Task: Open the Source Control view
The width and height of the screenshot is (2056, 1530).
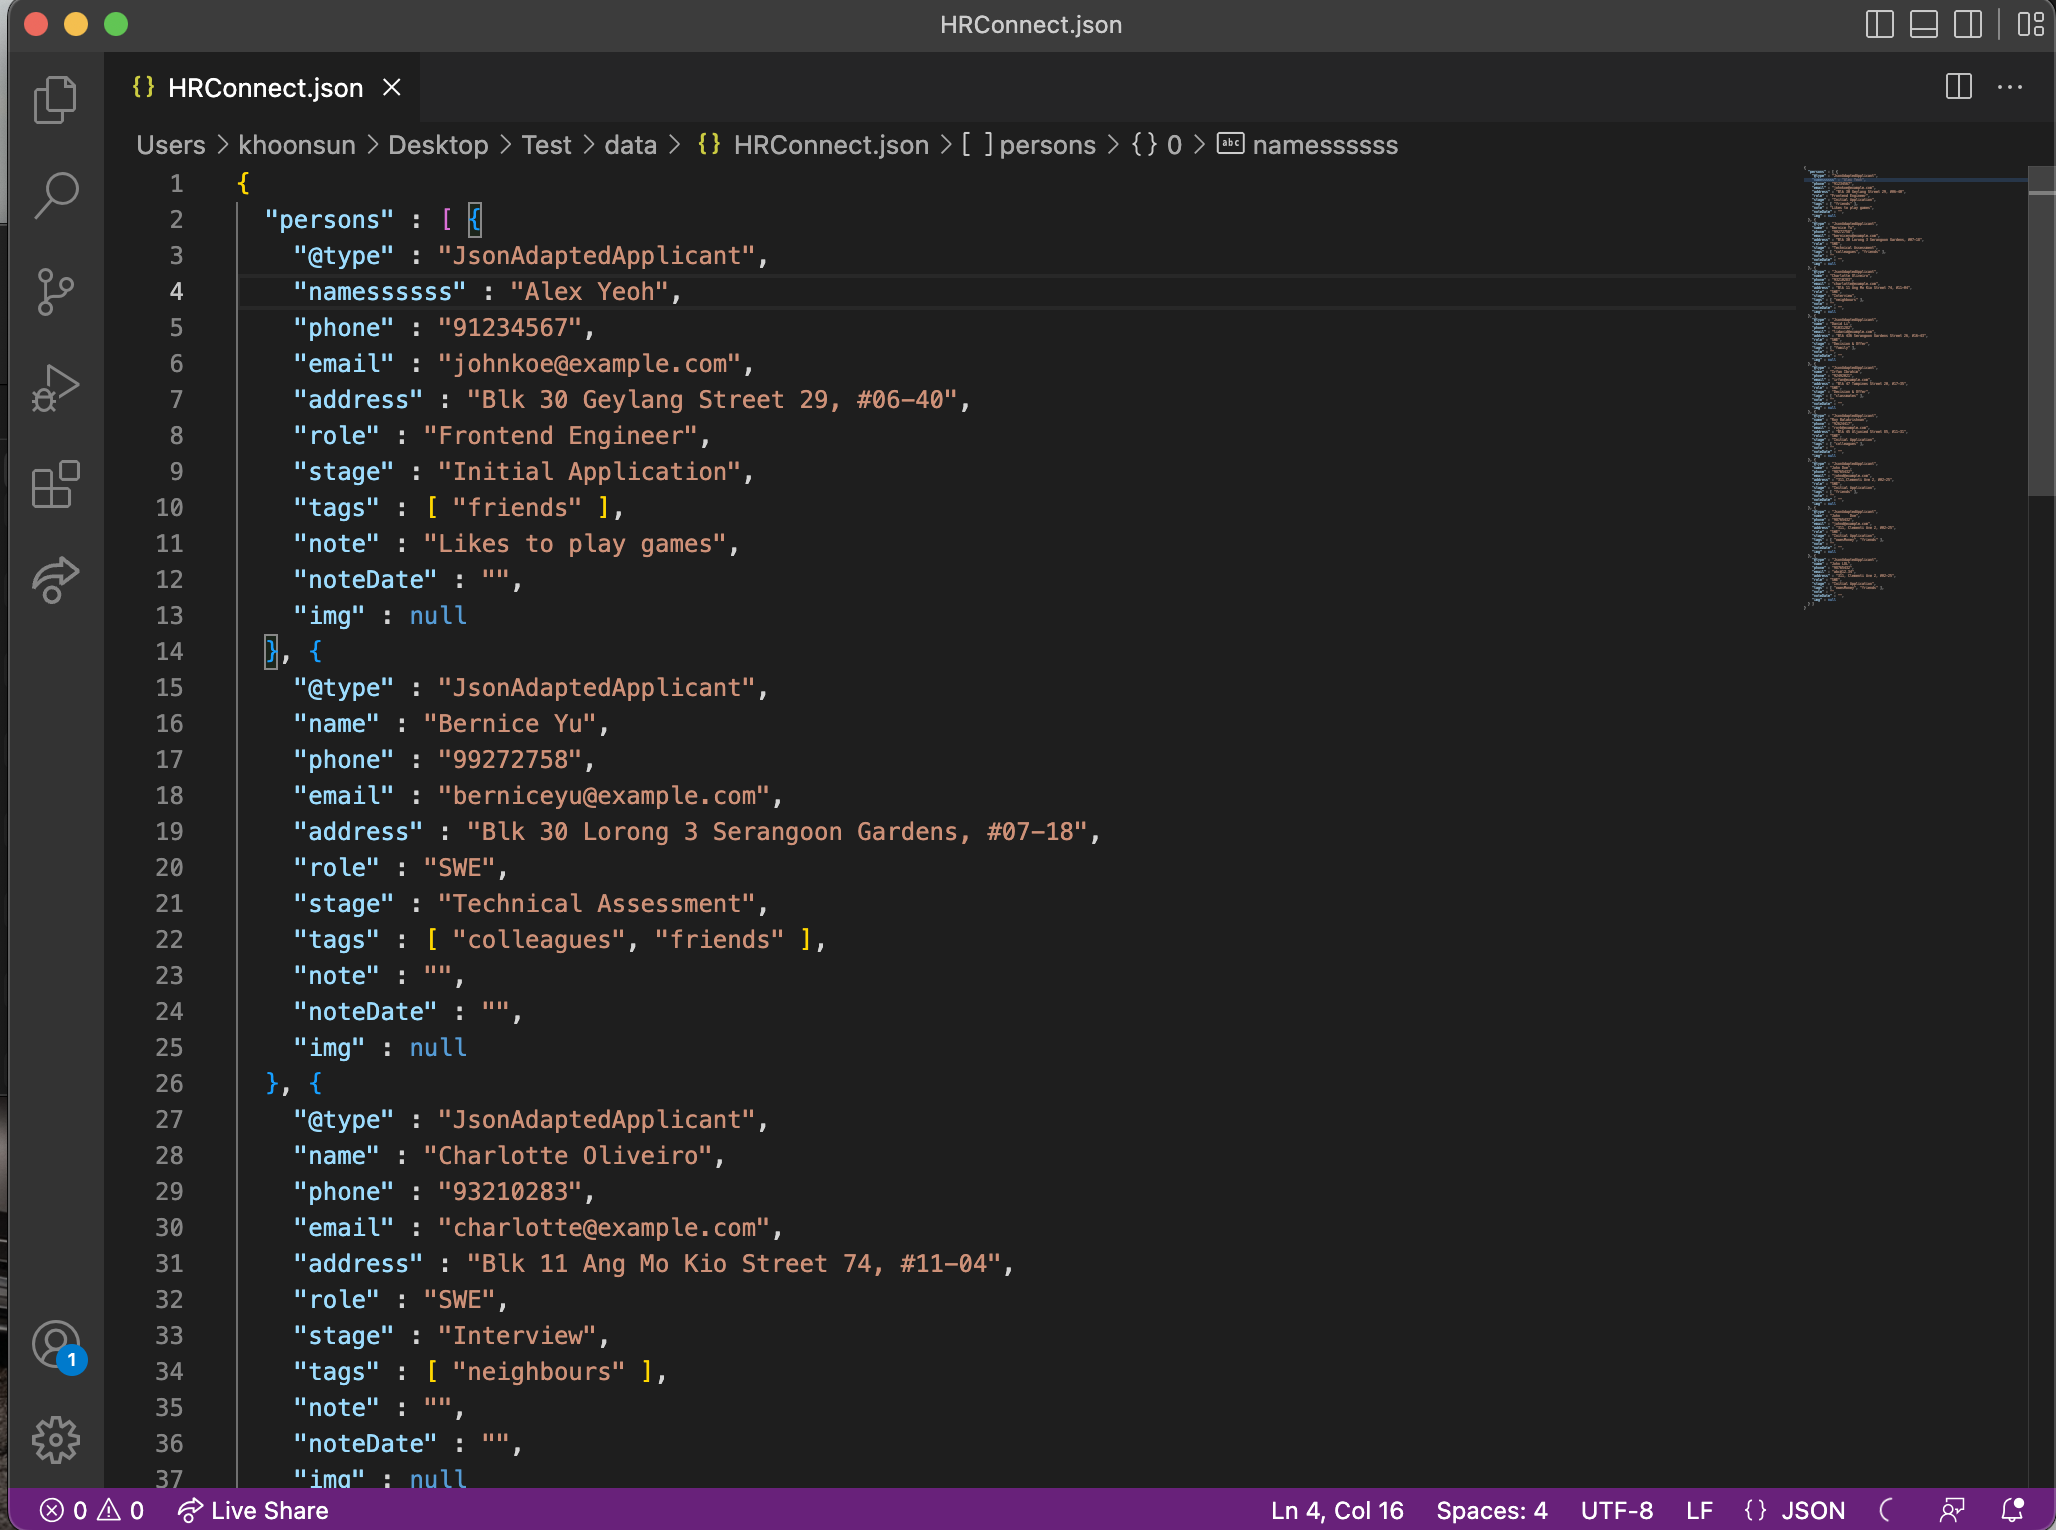Action: (x=55, y=291)
